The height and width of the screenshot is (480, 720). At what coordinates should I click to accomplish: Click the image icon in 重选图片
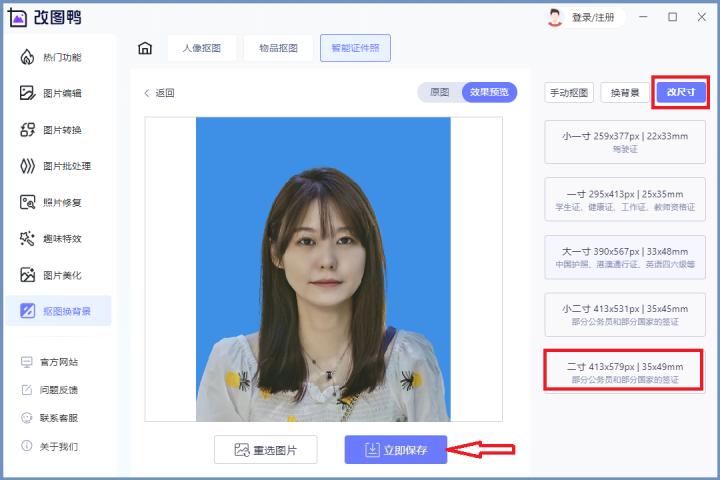(x=242, y=450)
